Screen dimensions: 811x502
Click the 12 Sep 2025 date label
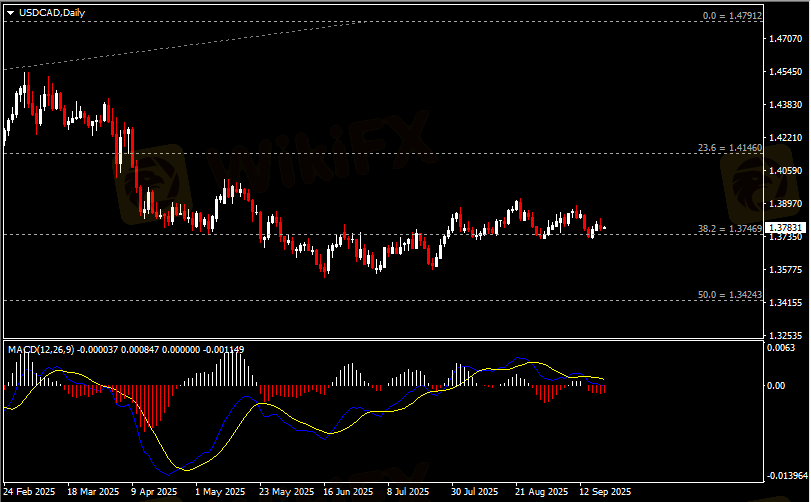click(x=605, y=492)
